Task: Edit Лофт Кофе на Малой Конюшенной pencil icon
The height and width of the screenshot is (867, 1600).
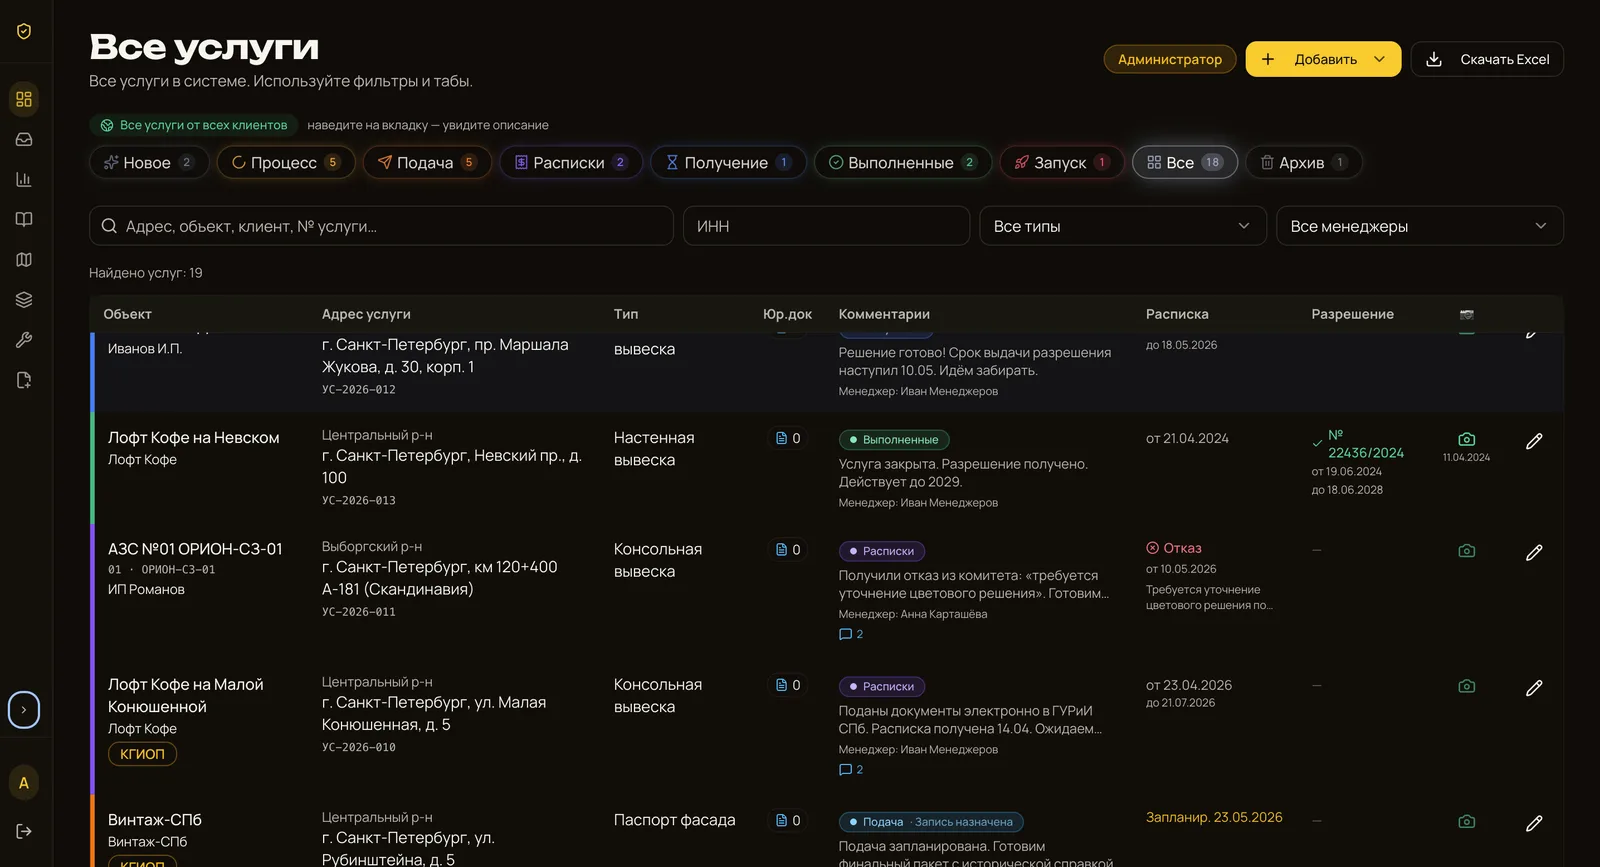Action: click(x=1534, y=688)
